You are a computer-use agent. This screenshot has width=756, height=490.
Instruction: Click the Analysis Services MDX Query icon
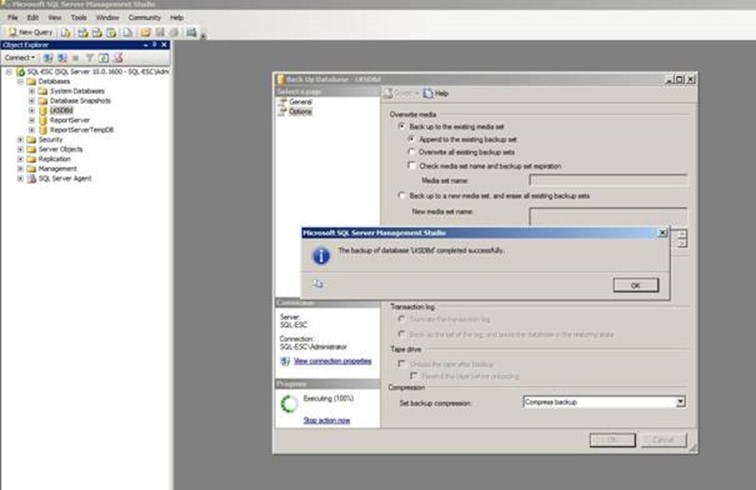(x=83, y=32)
